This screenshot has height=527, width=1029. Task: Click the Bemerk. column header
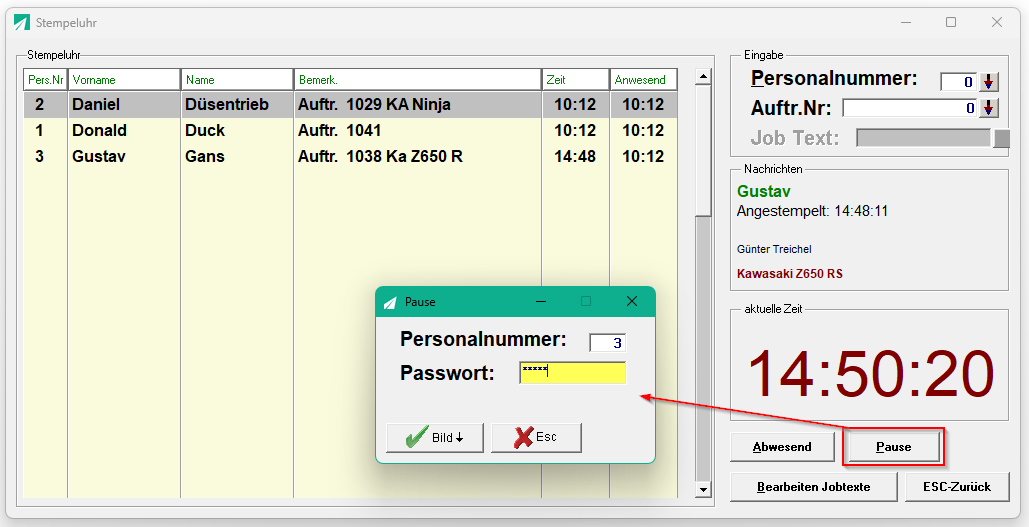point(417,79)
